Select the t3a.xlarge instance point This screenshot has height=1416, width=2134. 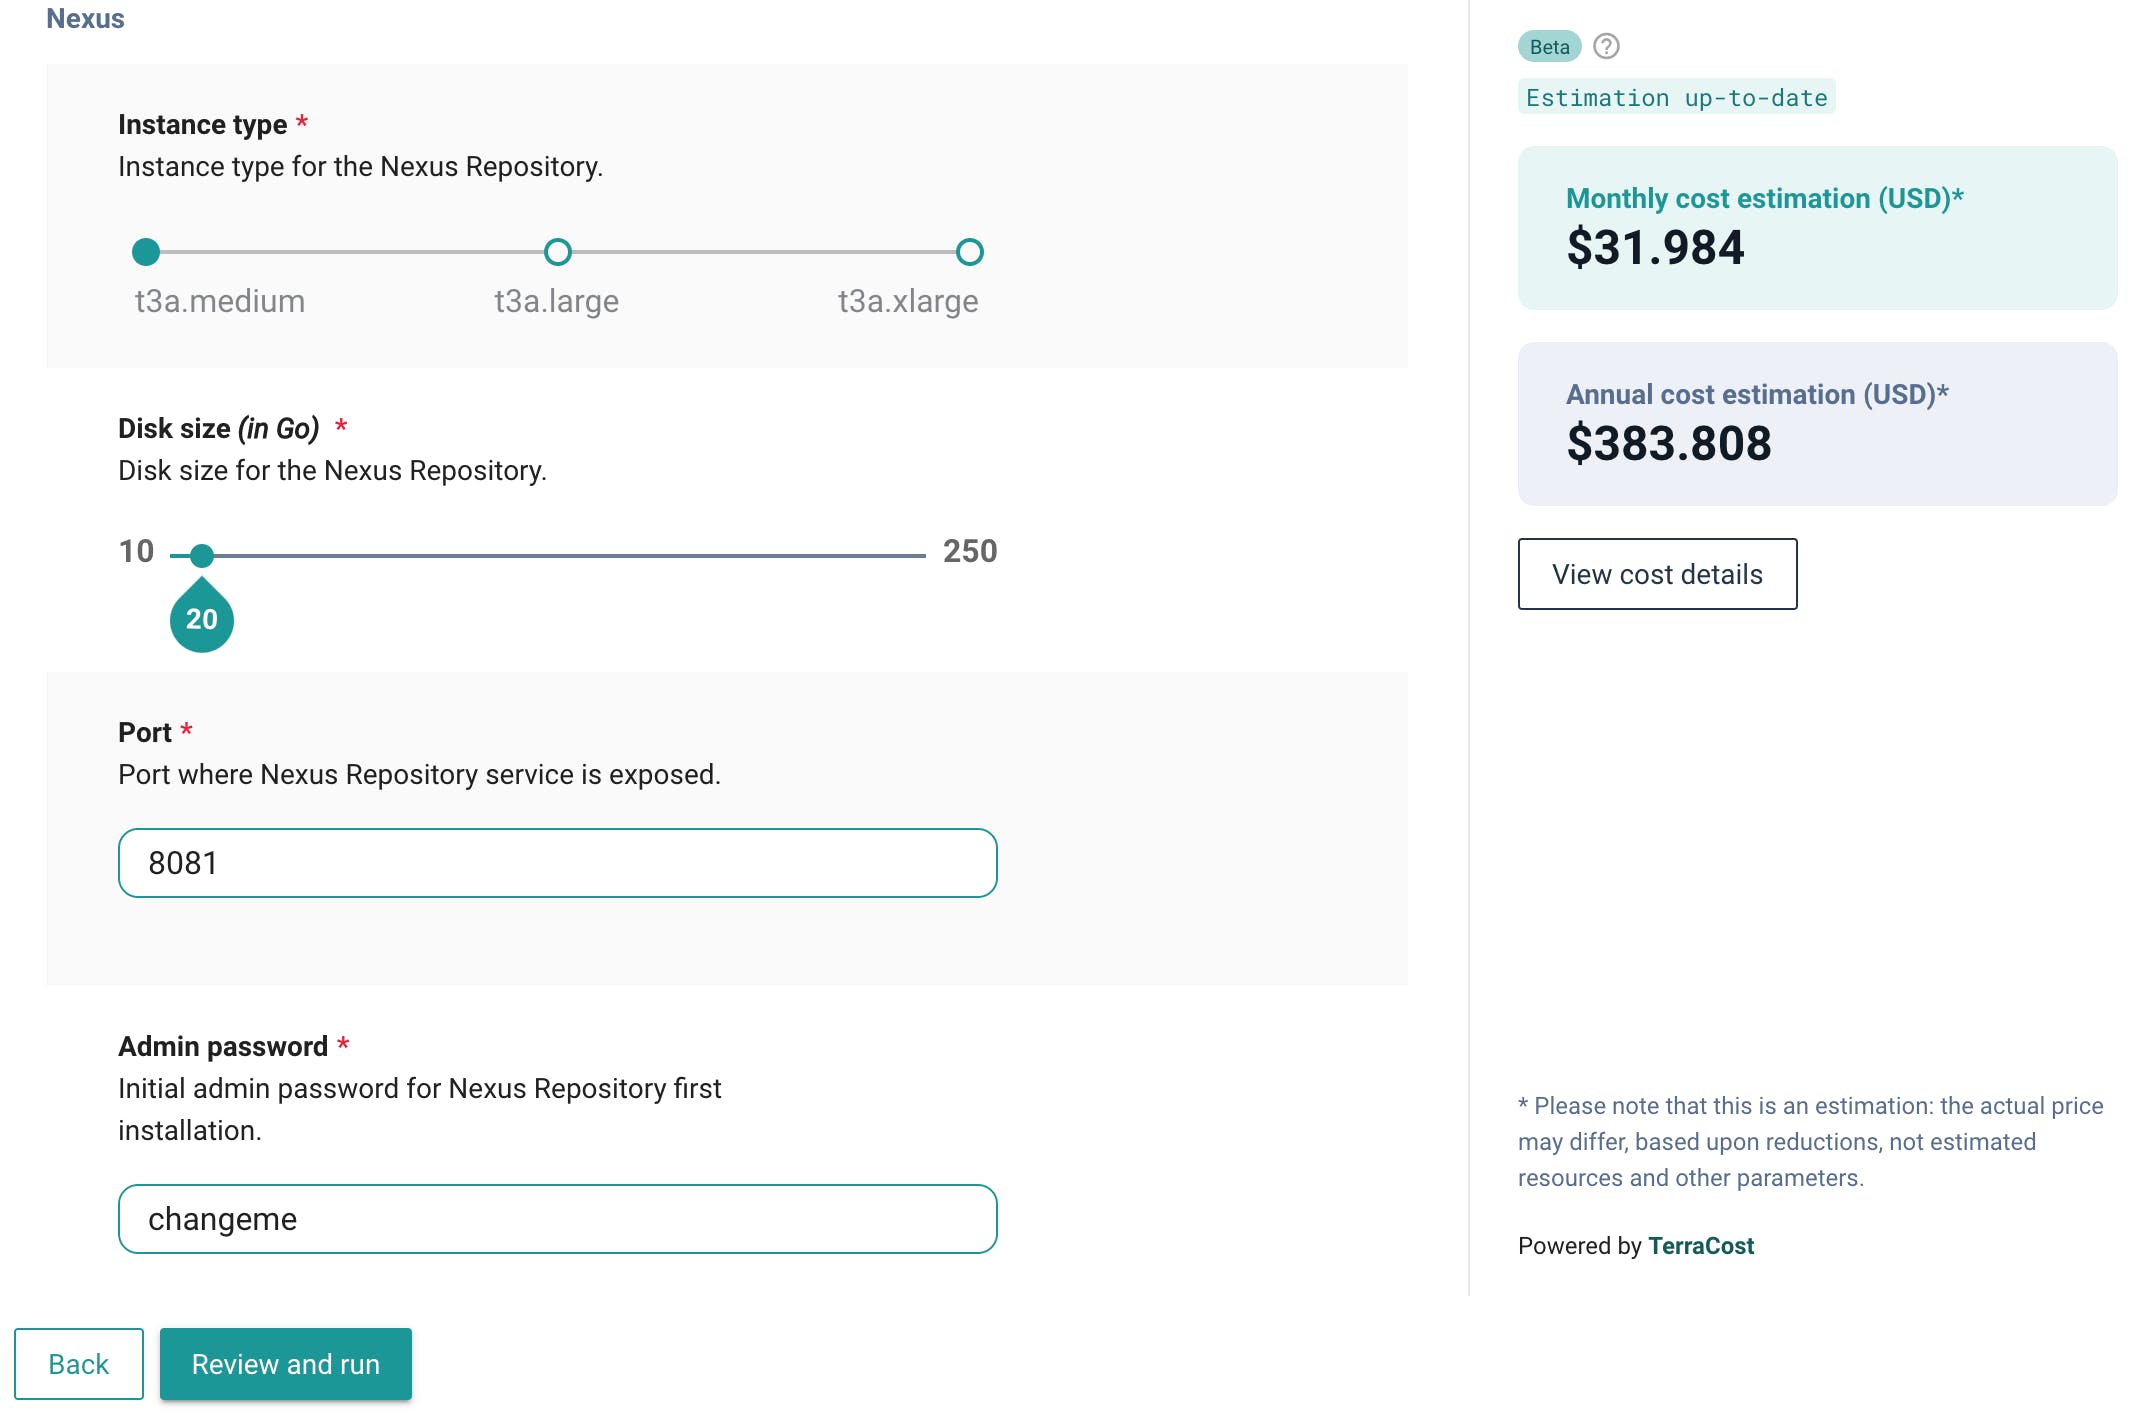tap(969, 252)
